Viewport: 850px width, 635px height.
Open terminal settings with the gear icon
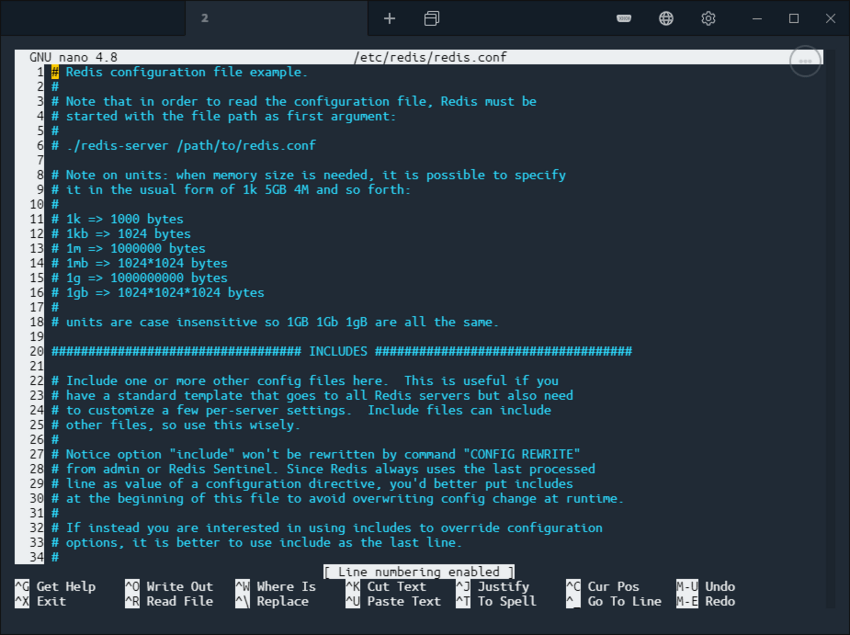[707, 17]
